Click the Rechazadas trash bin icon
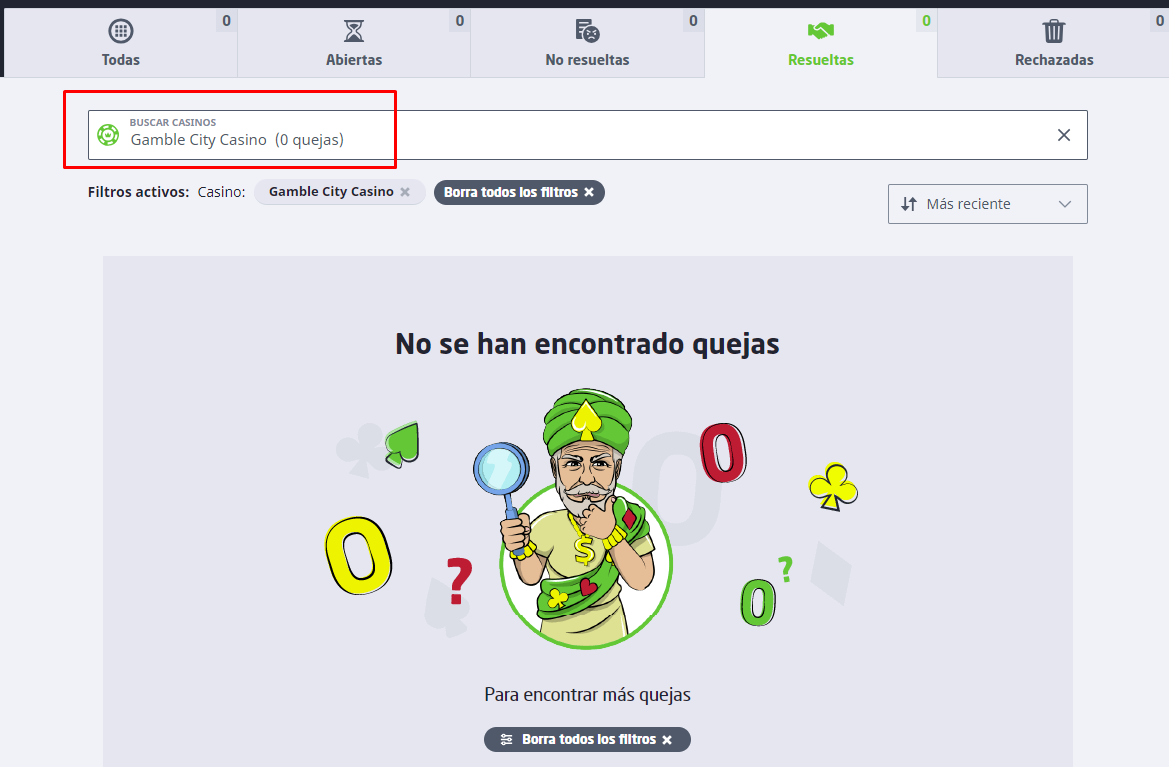This screenshot has width=1169, height=767. coord(1054,31)
